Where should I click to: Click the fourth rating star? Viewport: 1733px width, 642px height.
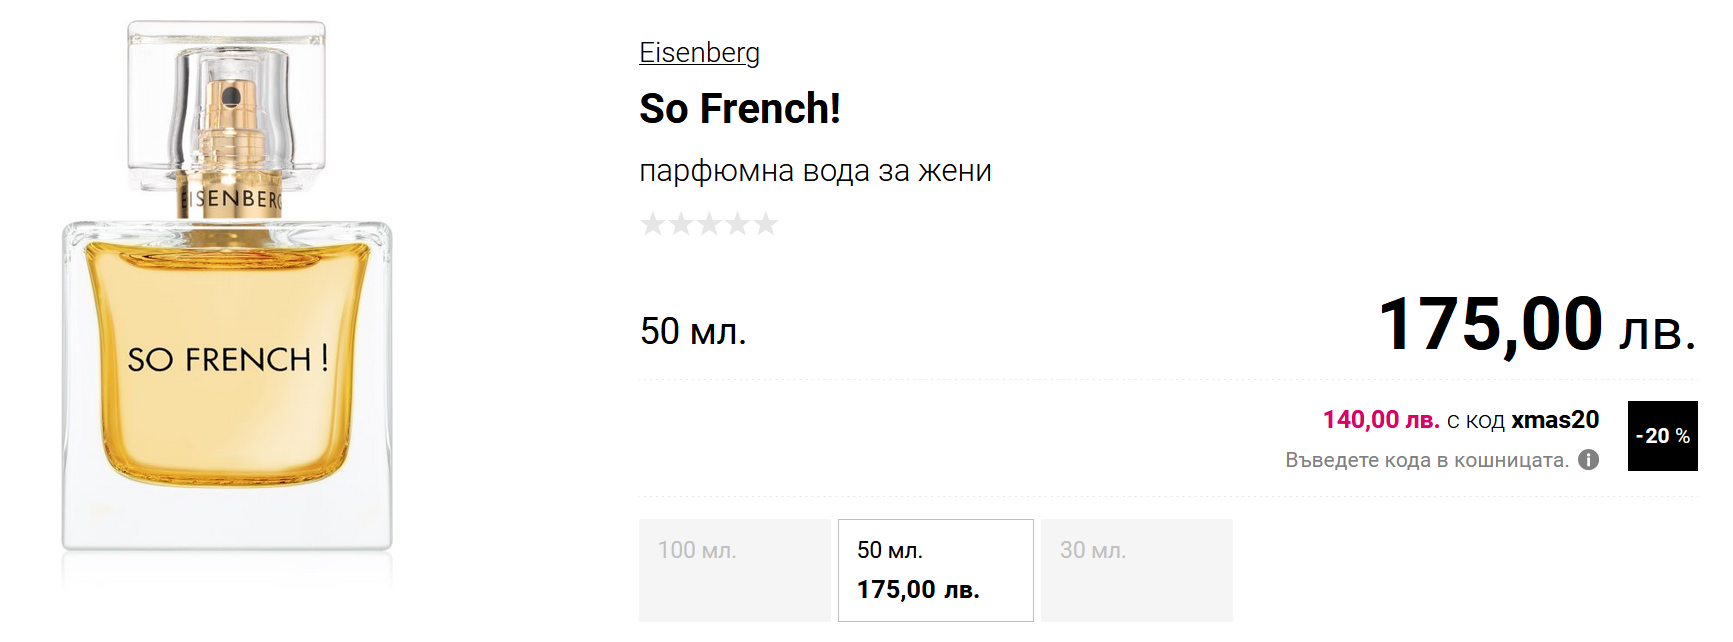737,224
